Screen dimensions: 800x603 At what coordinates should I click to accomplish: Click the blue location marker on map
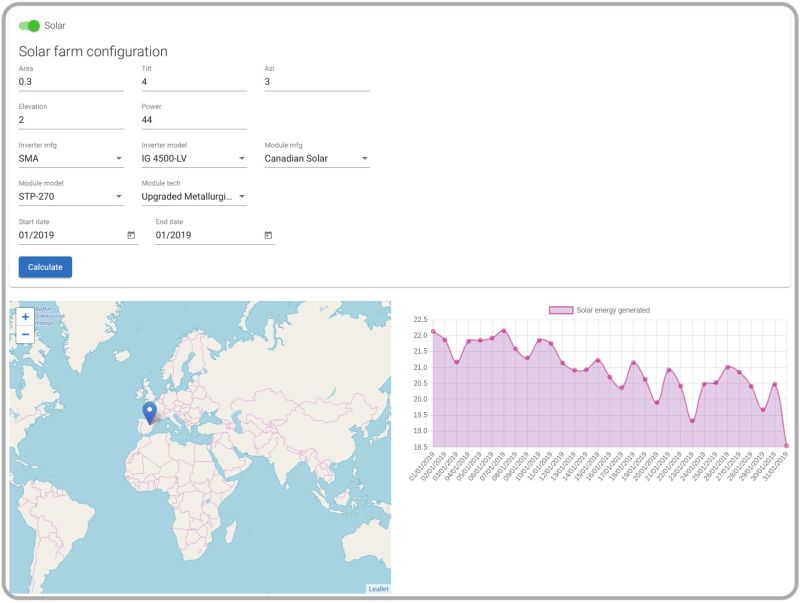[149, 413]
